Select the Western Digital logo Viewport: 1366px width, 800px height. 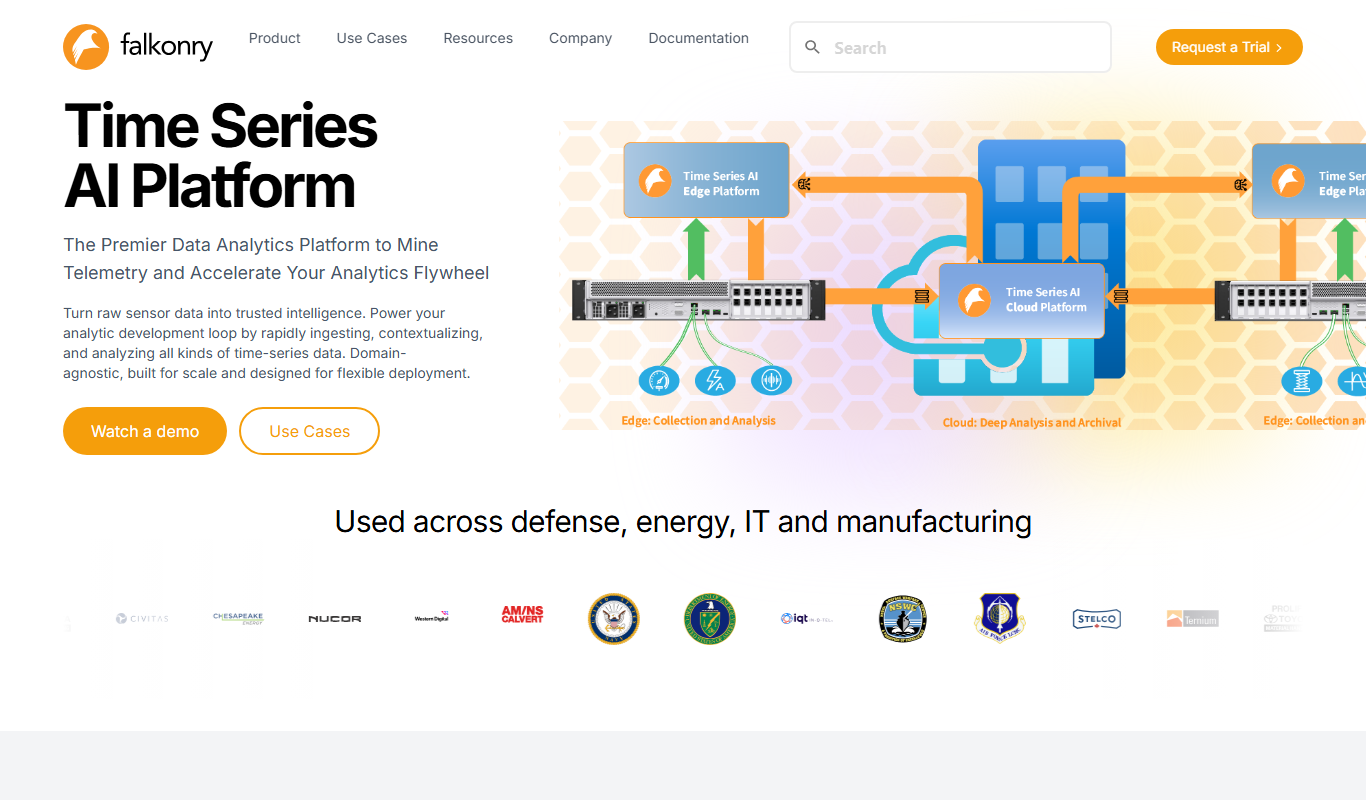point(431,618)
